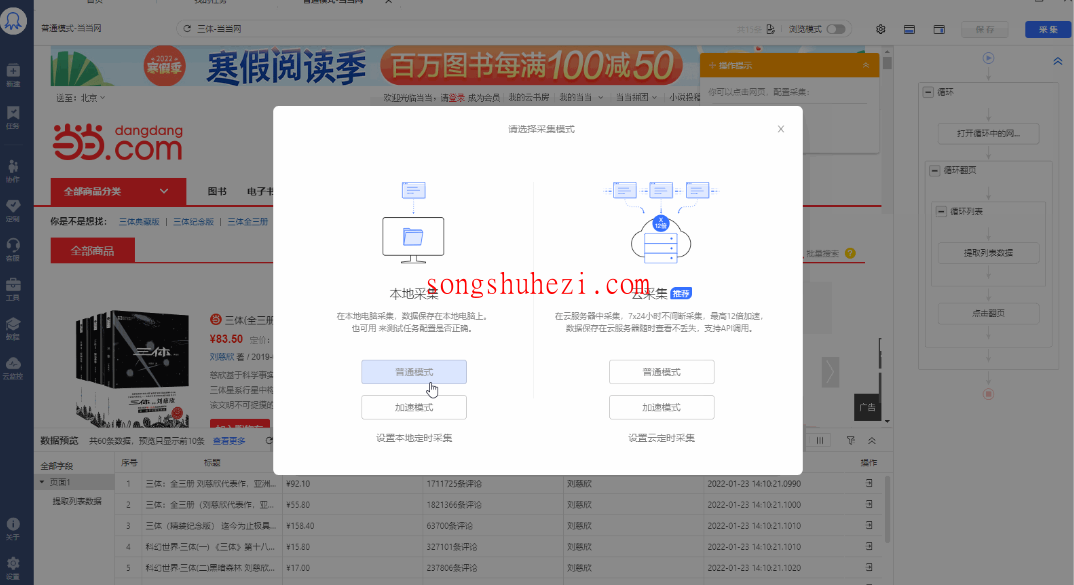The height and width of the screenshot is (585, 1074).
Task: Select the 提取列表数据 step in the workflow
Action: coord(988,253)
